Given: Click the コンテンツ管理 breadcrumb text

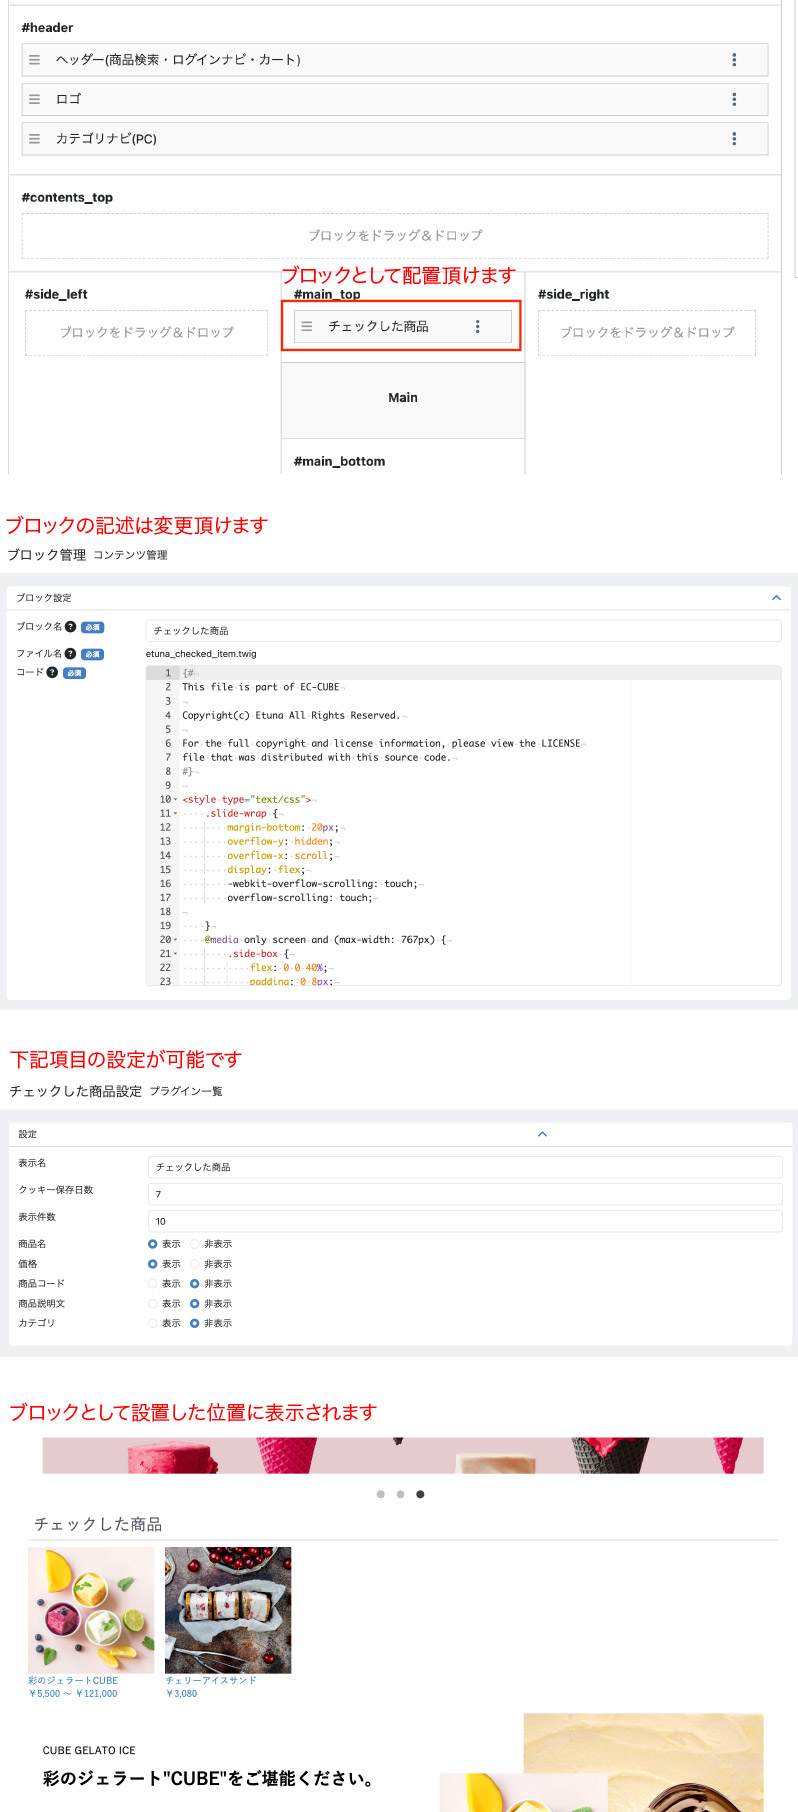Looking at the screenshot, I should point(130,555).
